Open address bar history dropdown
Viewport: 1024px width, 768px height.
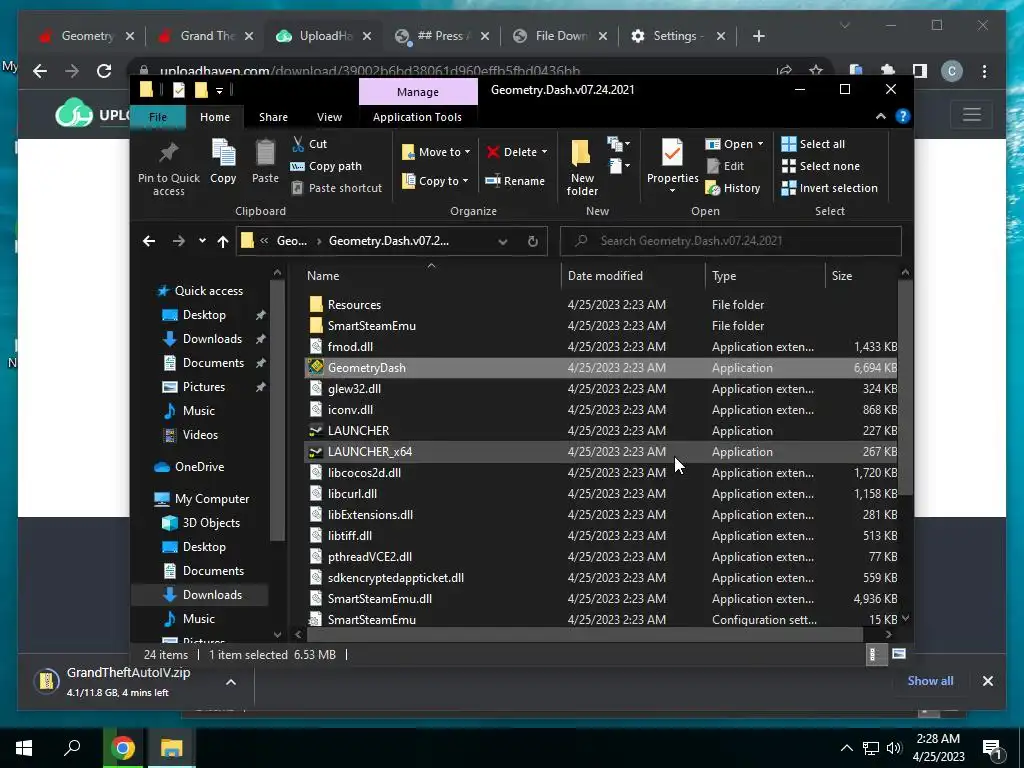tap(503, 241)
